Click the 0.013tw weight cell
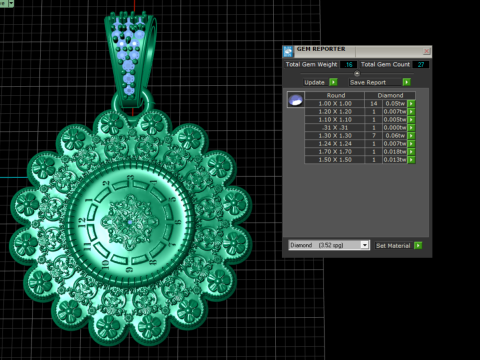 tap(395, 160)
